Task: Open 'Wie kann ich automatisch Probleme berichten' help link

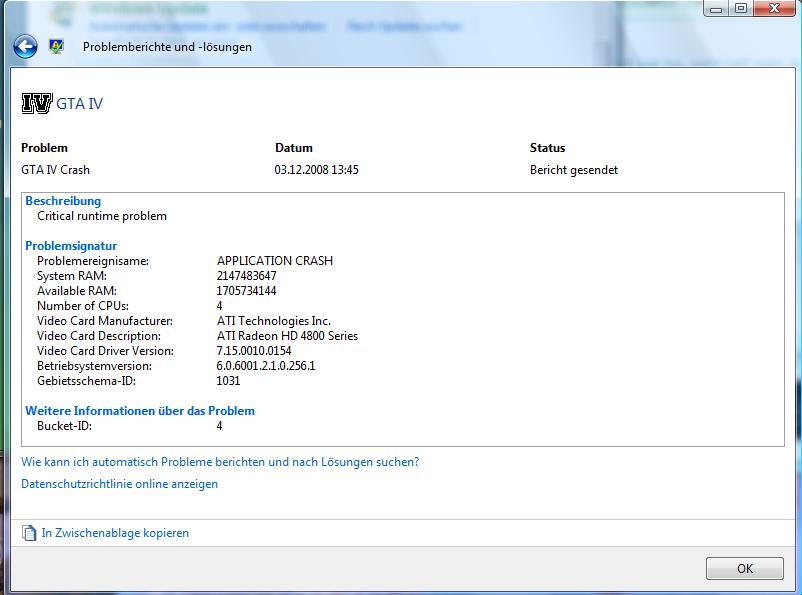Action: [220, 461]
